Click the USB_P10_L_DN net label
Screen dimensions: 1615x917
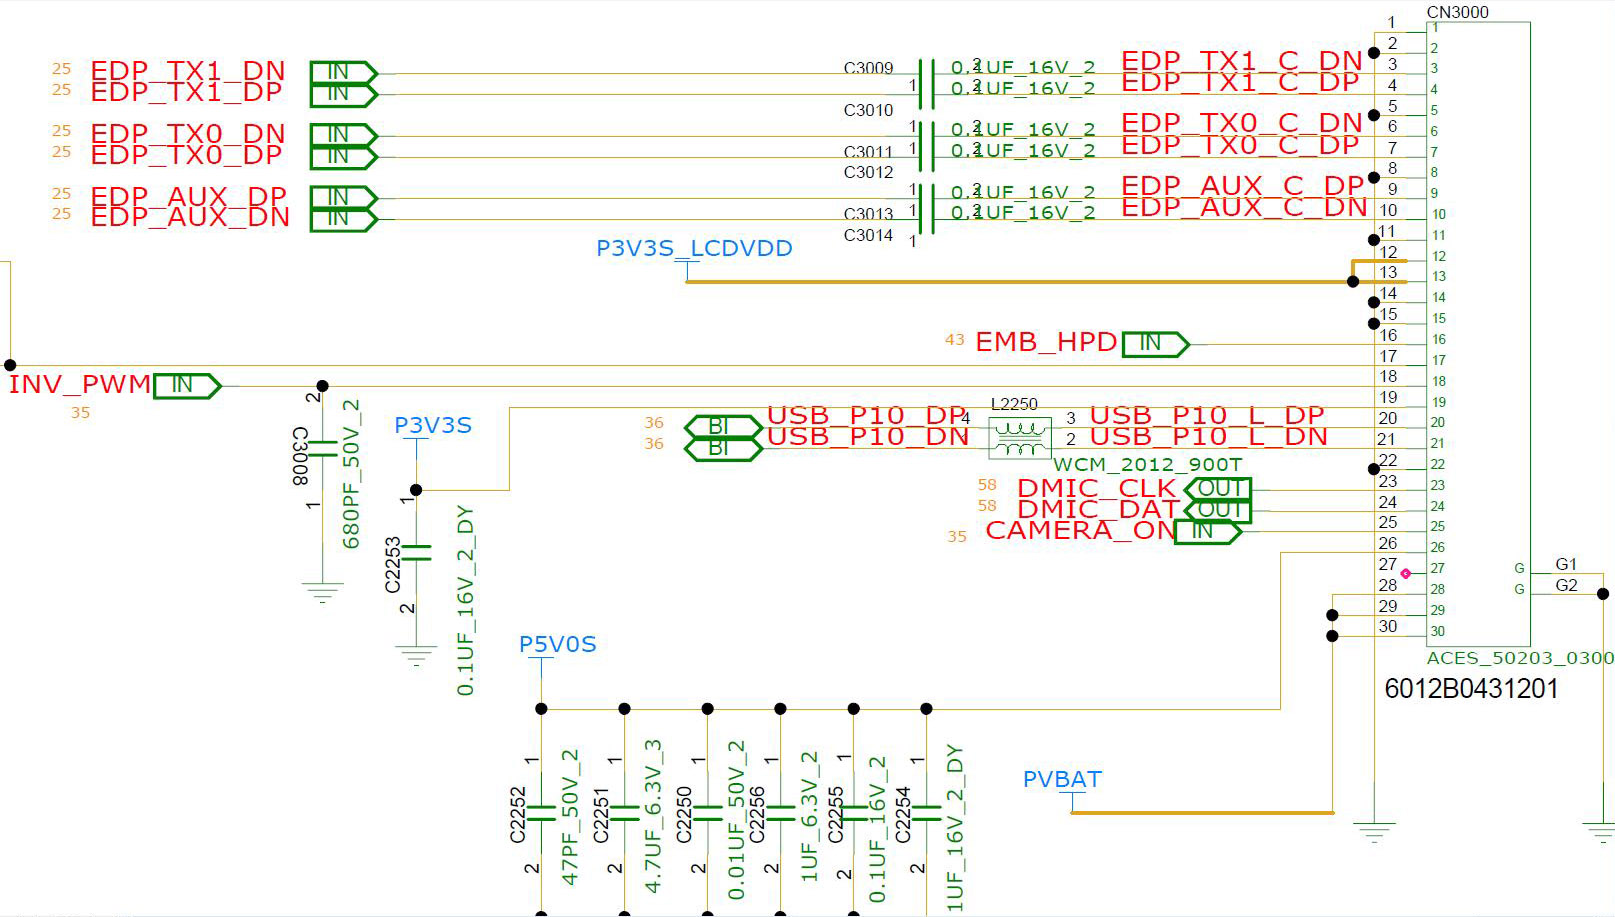click(1208, 437)
